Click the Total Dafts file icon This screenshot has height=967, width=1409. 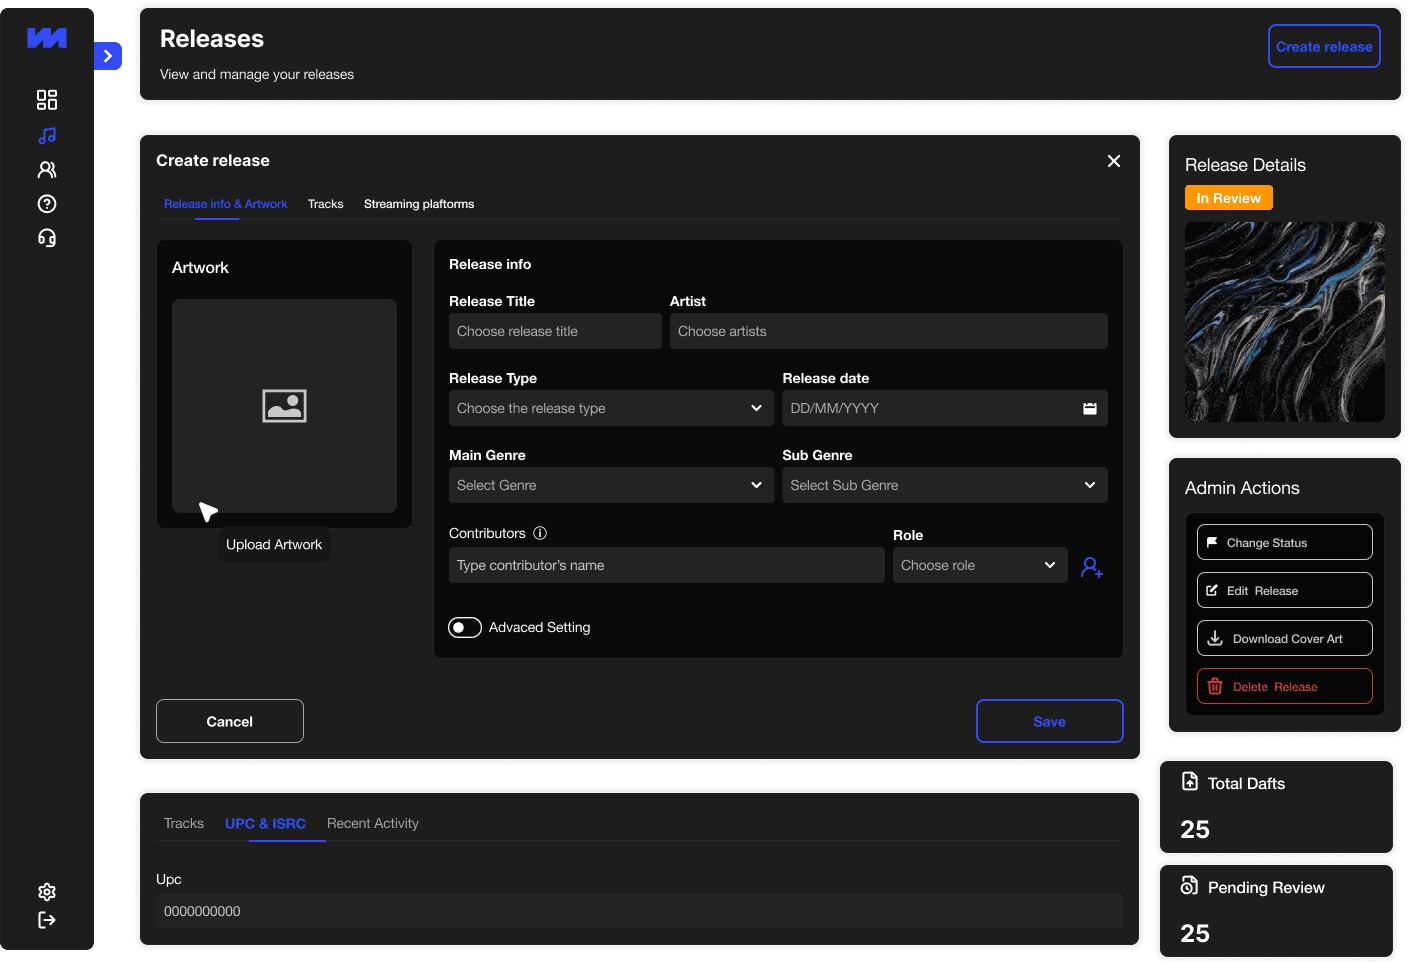coord(1190,782)
